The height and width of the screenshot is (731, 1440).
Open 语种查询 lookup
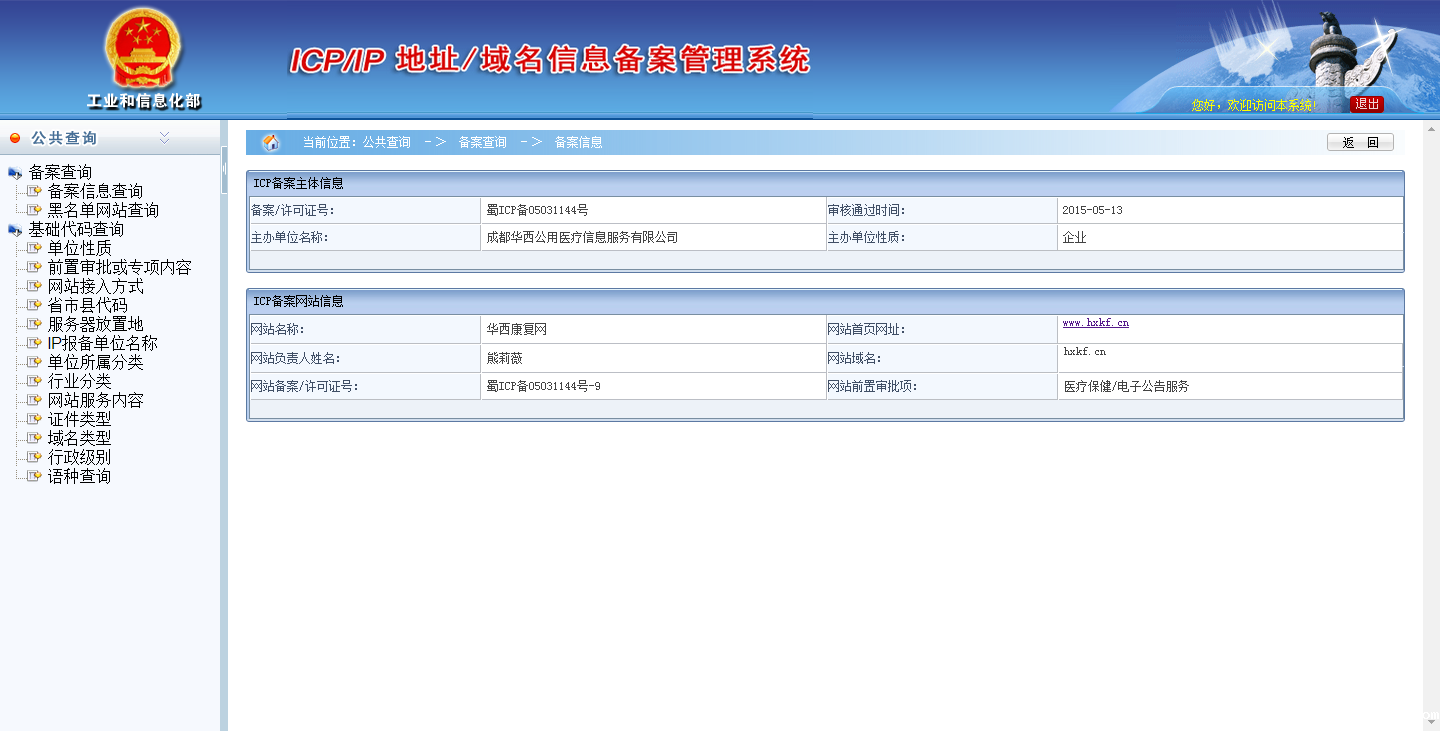[x=80, y=477]
